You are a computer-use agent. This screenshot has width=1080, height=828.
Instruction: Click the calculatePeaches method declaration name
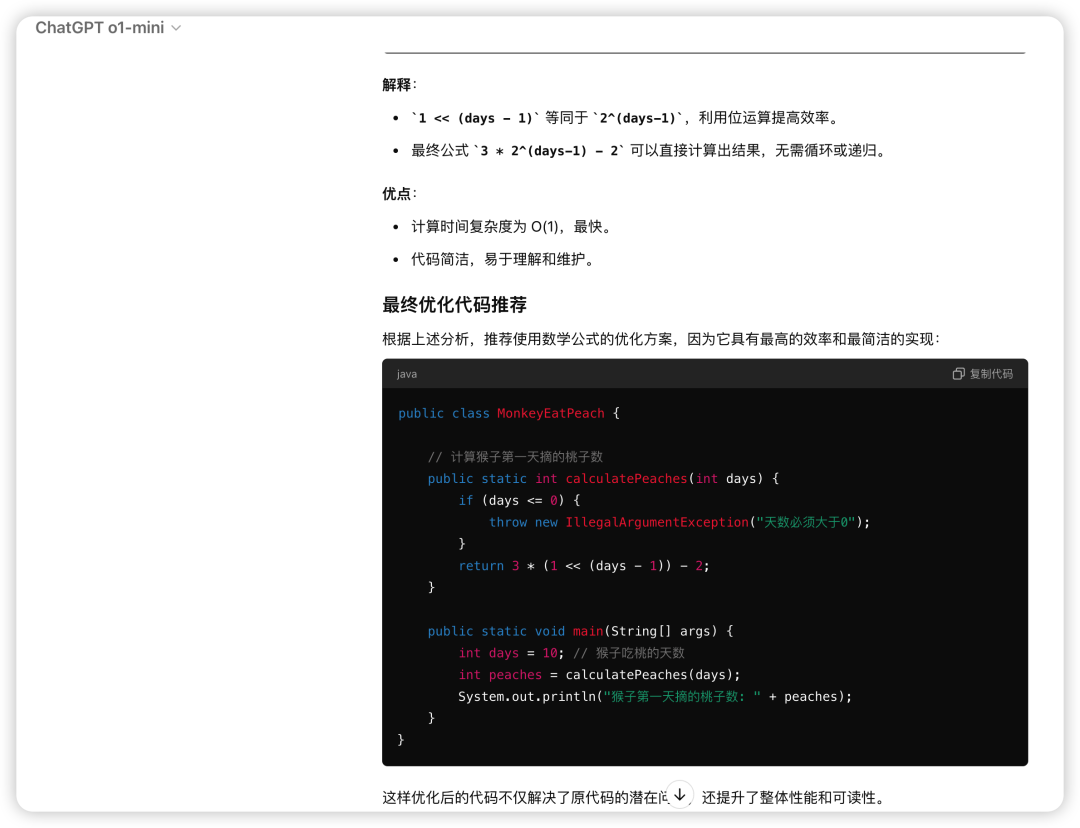[x=626, y=479]
